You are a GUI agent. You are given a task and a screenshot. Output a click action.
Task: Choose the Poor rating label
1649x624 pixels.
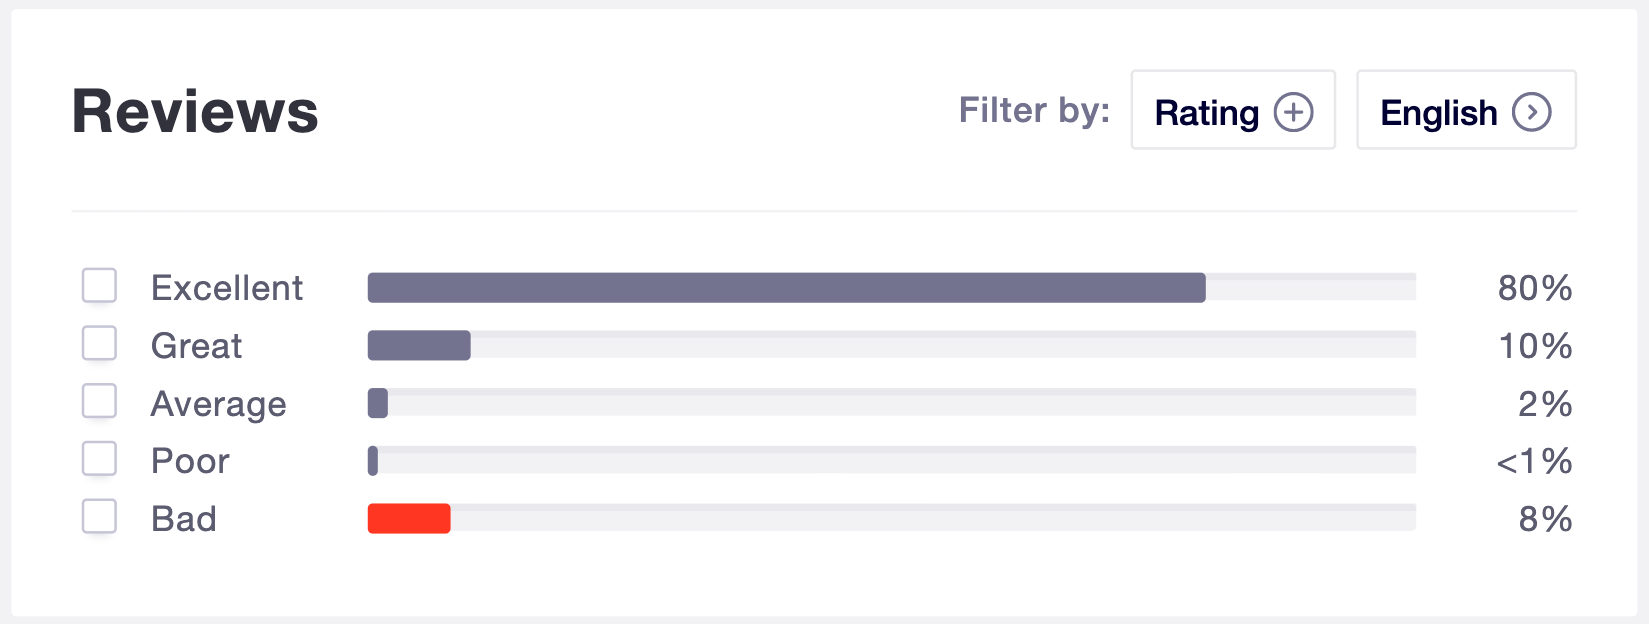coord(190,461)
